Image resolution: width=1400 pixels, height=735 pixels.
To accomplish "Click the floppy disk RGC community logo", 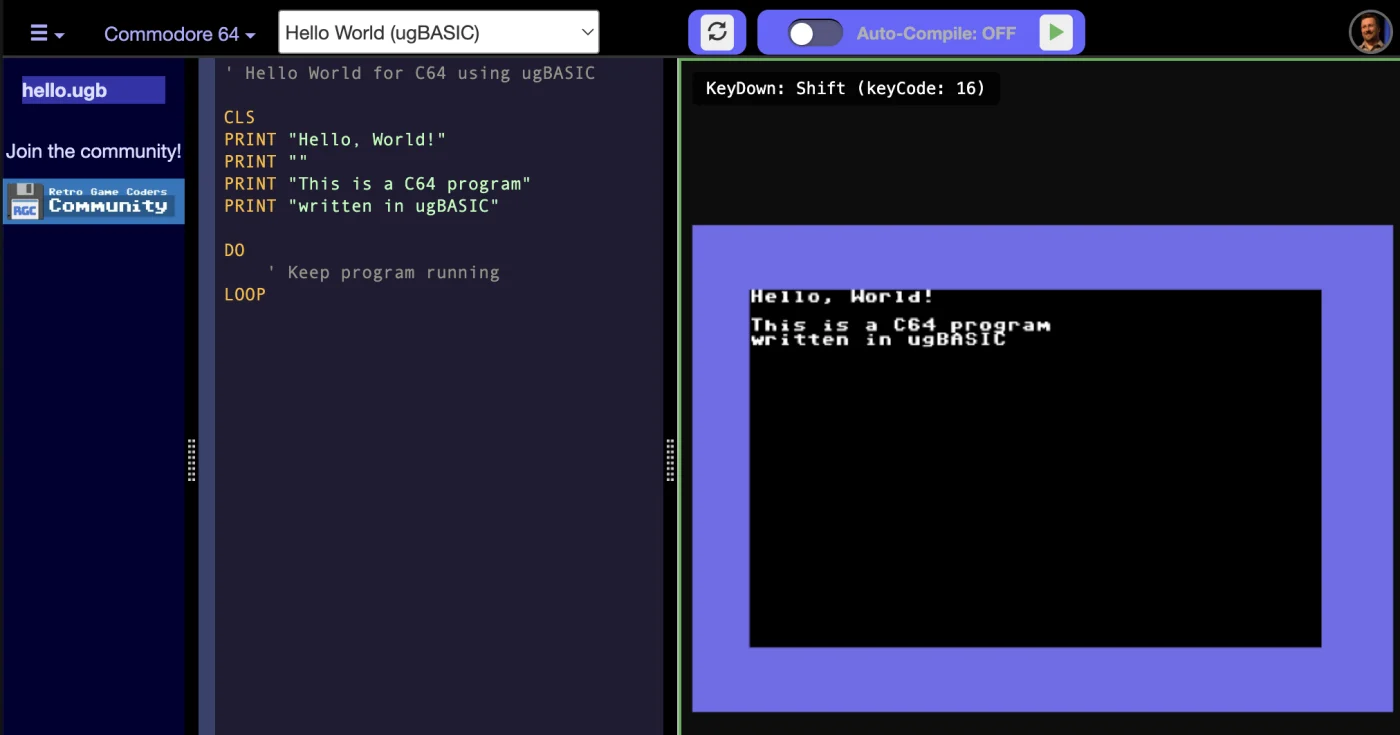I will tap(94, 201).
